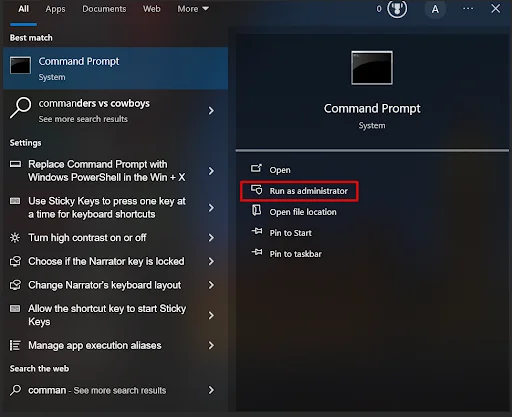512x417 pixels.
Task: Click the icon beside Narrator key is locked
Action: 15,261
